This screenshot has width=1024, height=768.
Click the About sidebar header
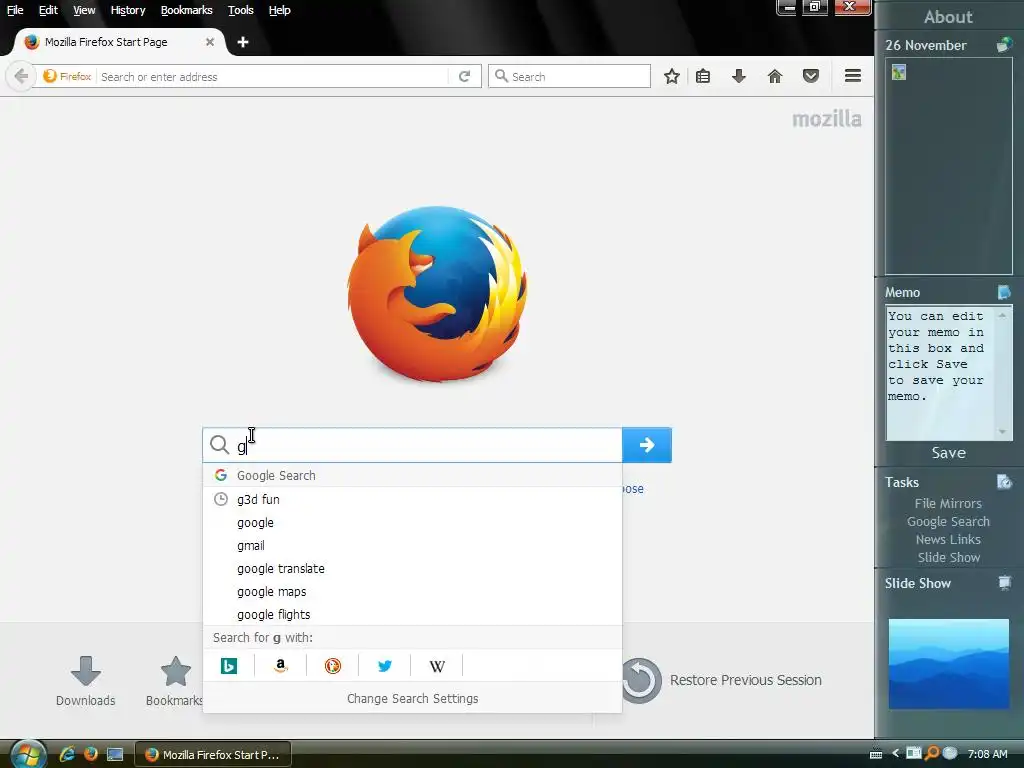pos(948,17)
